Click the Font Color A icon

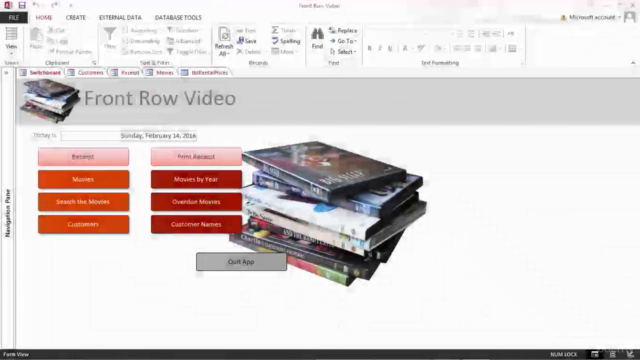click(x=405, y=49)
